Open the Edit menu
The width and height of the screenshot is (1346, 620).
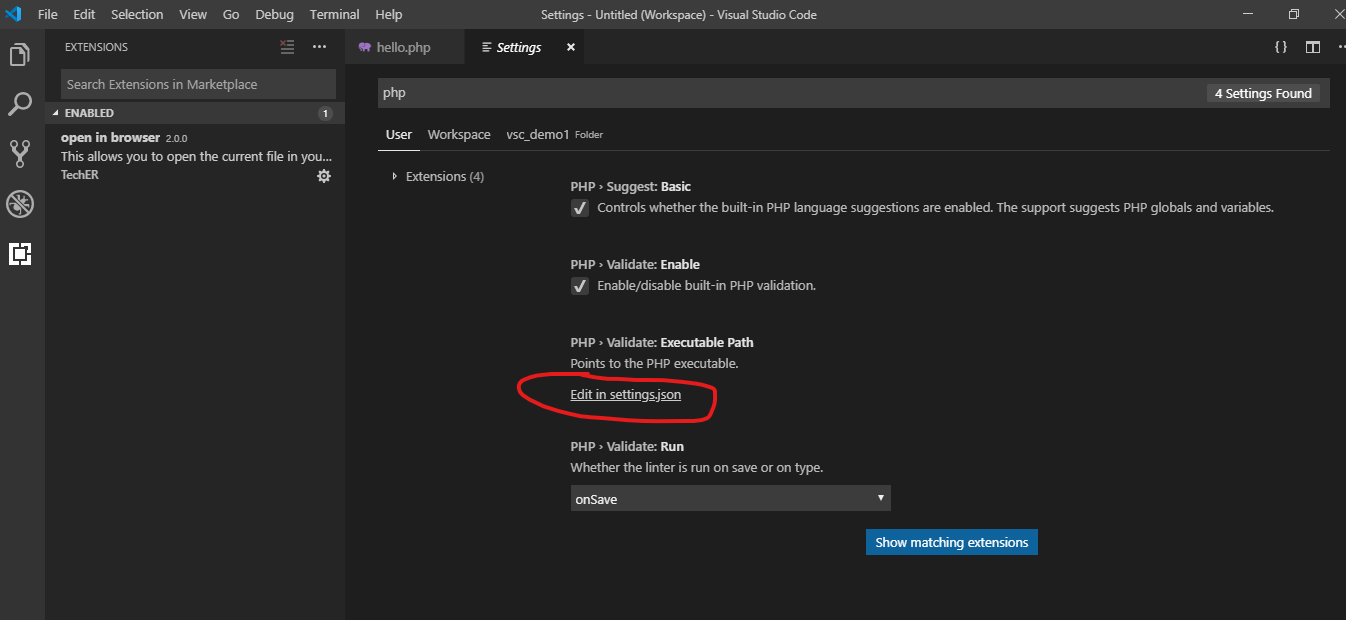84,14
